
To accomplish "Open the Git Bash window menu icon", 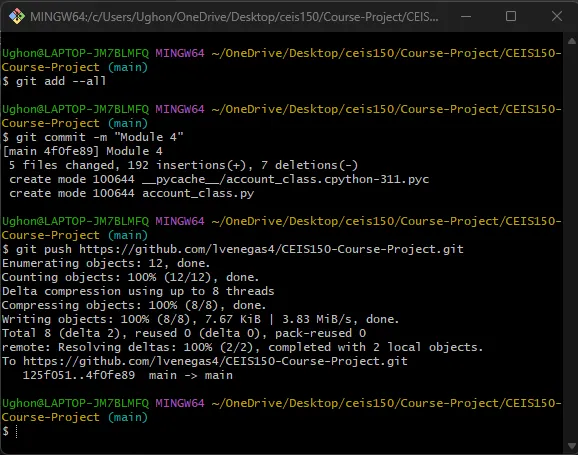I will point(17,17).
